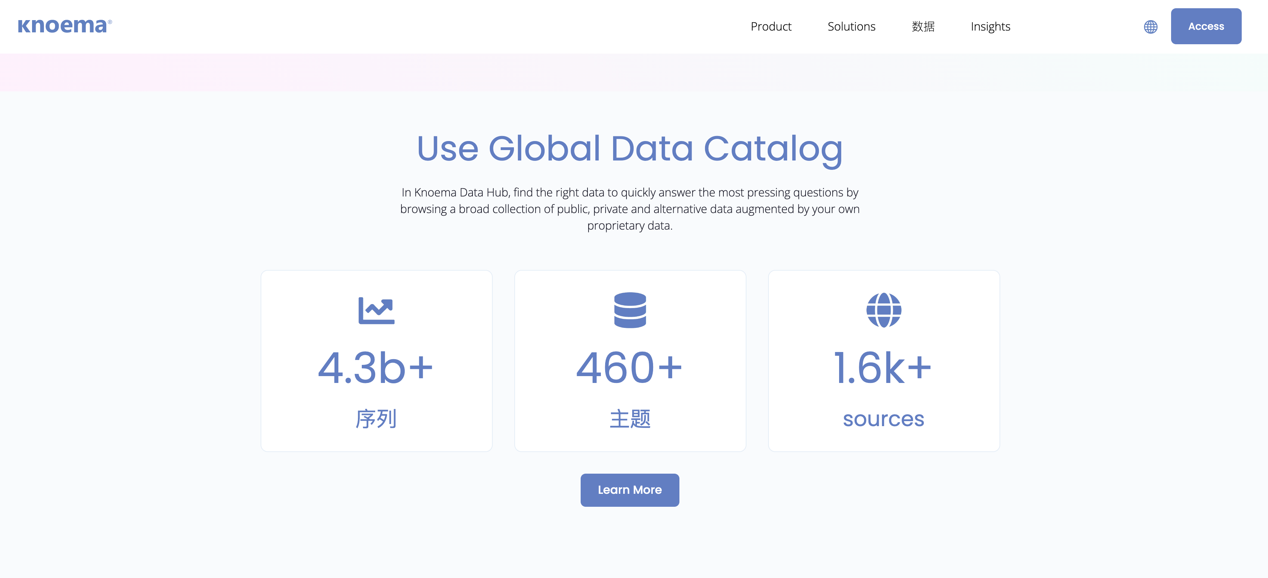The height and width of the screenshot is (578, 1268).
Task: Click the 1.6k+ statistic
Action: coord(884,368)
